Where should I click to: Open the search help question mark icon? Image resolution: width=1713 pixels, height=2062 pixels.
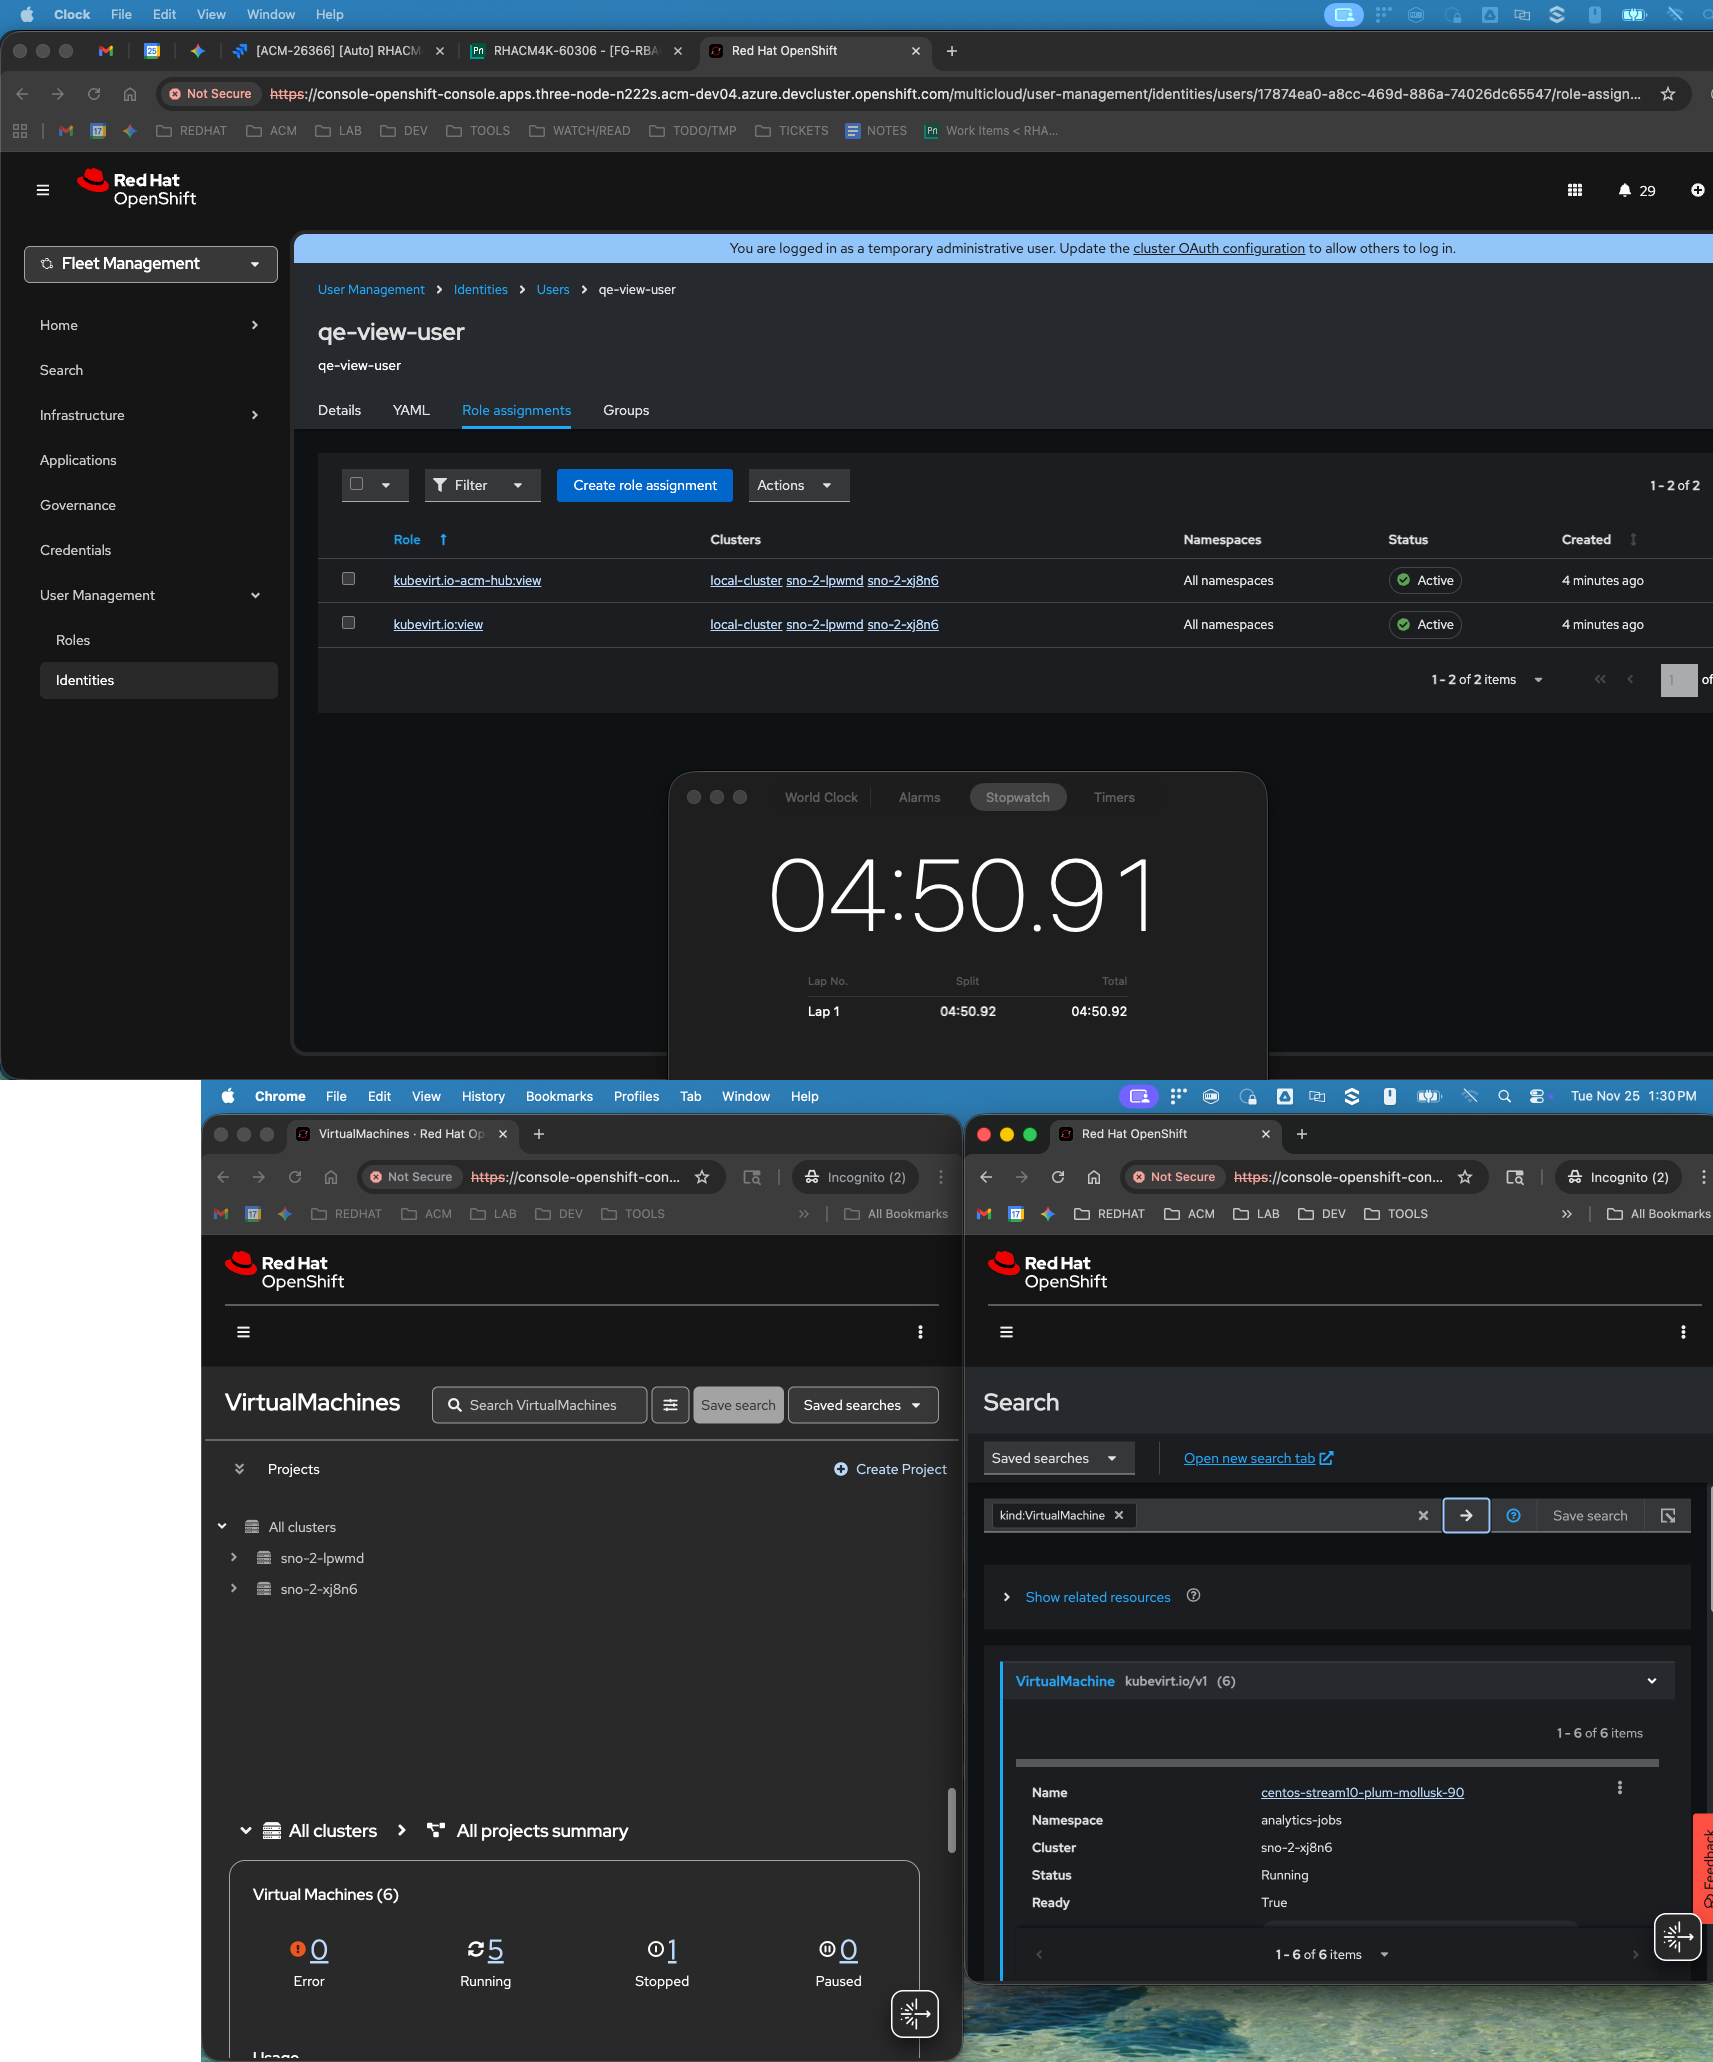pyautogui.click(x=1513, y=1515)
